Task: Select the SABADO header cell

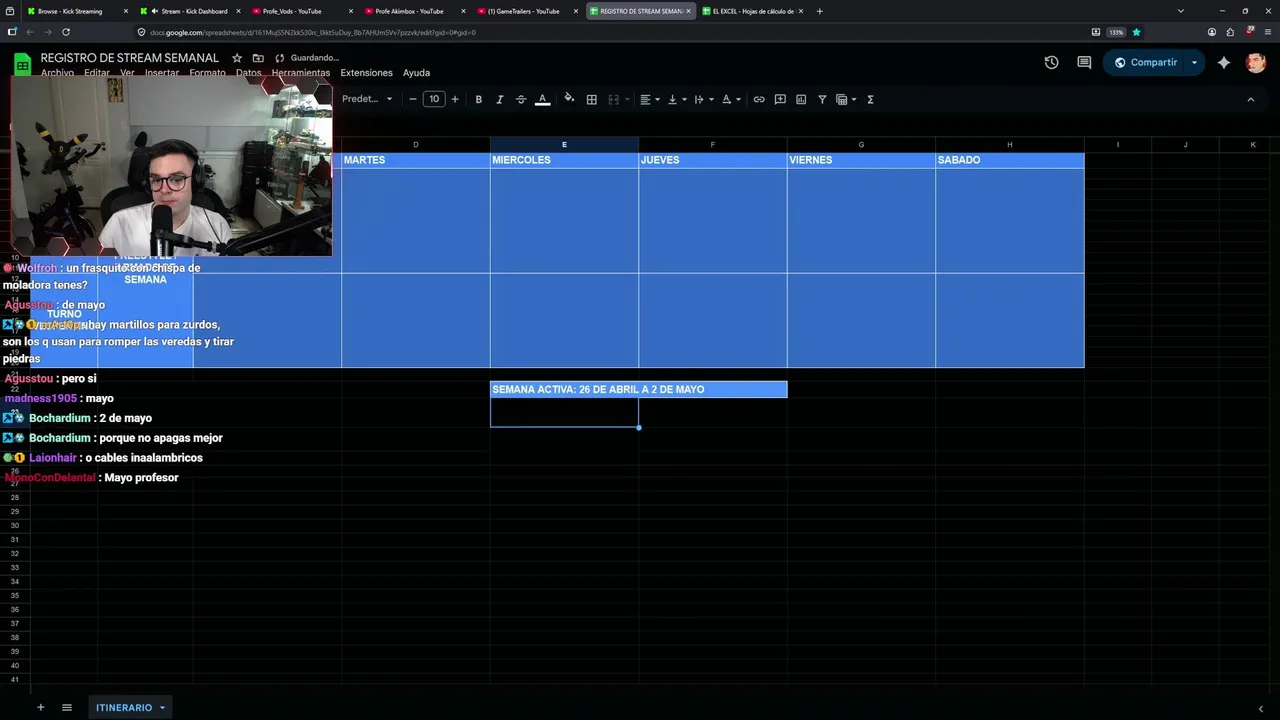Action: (x=1010, y=160)
